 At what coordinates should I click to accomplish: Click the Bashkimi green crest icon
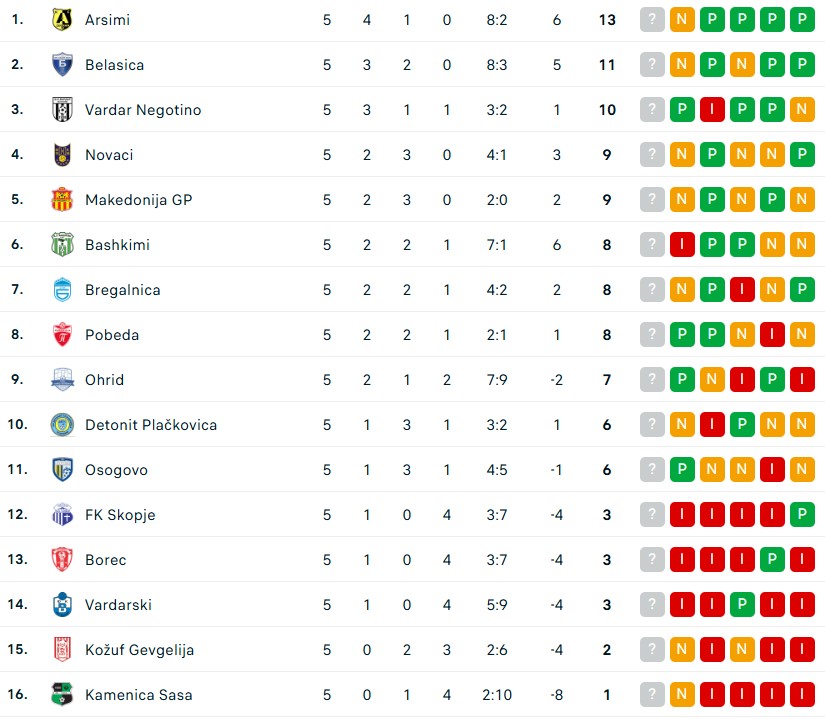tap(62, 245)
